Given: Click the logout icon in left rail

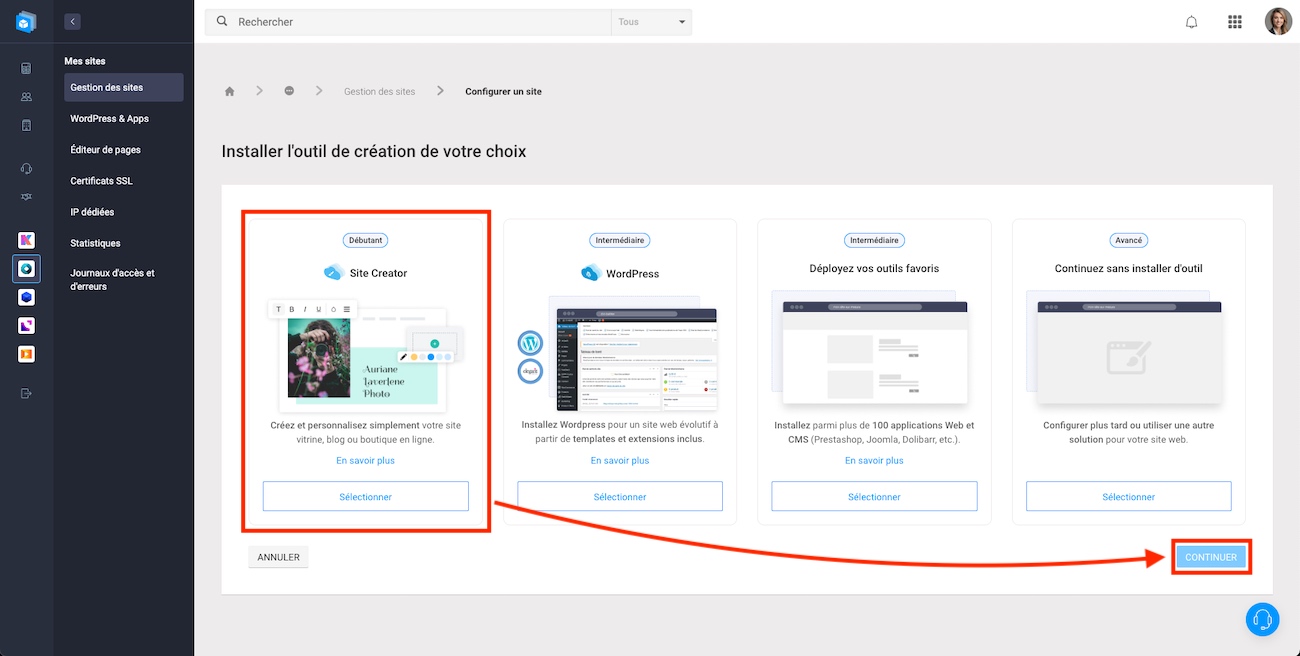Looking at the screenshot, I should click(26, 393).
